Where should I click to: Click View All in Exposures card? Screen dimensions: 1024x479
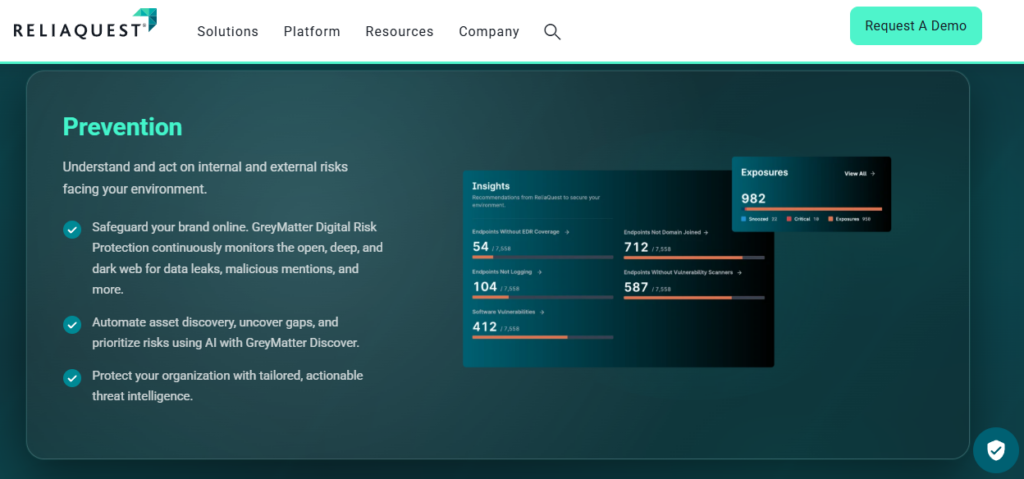(x=859, y=174)
